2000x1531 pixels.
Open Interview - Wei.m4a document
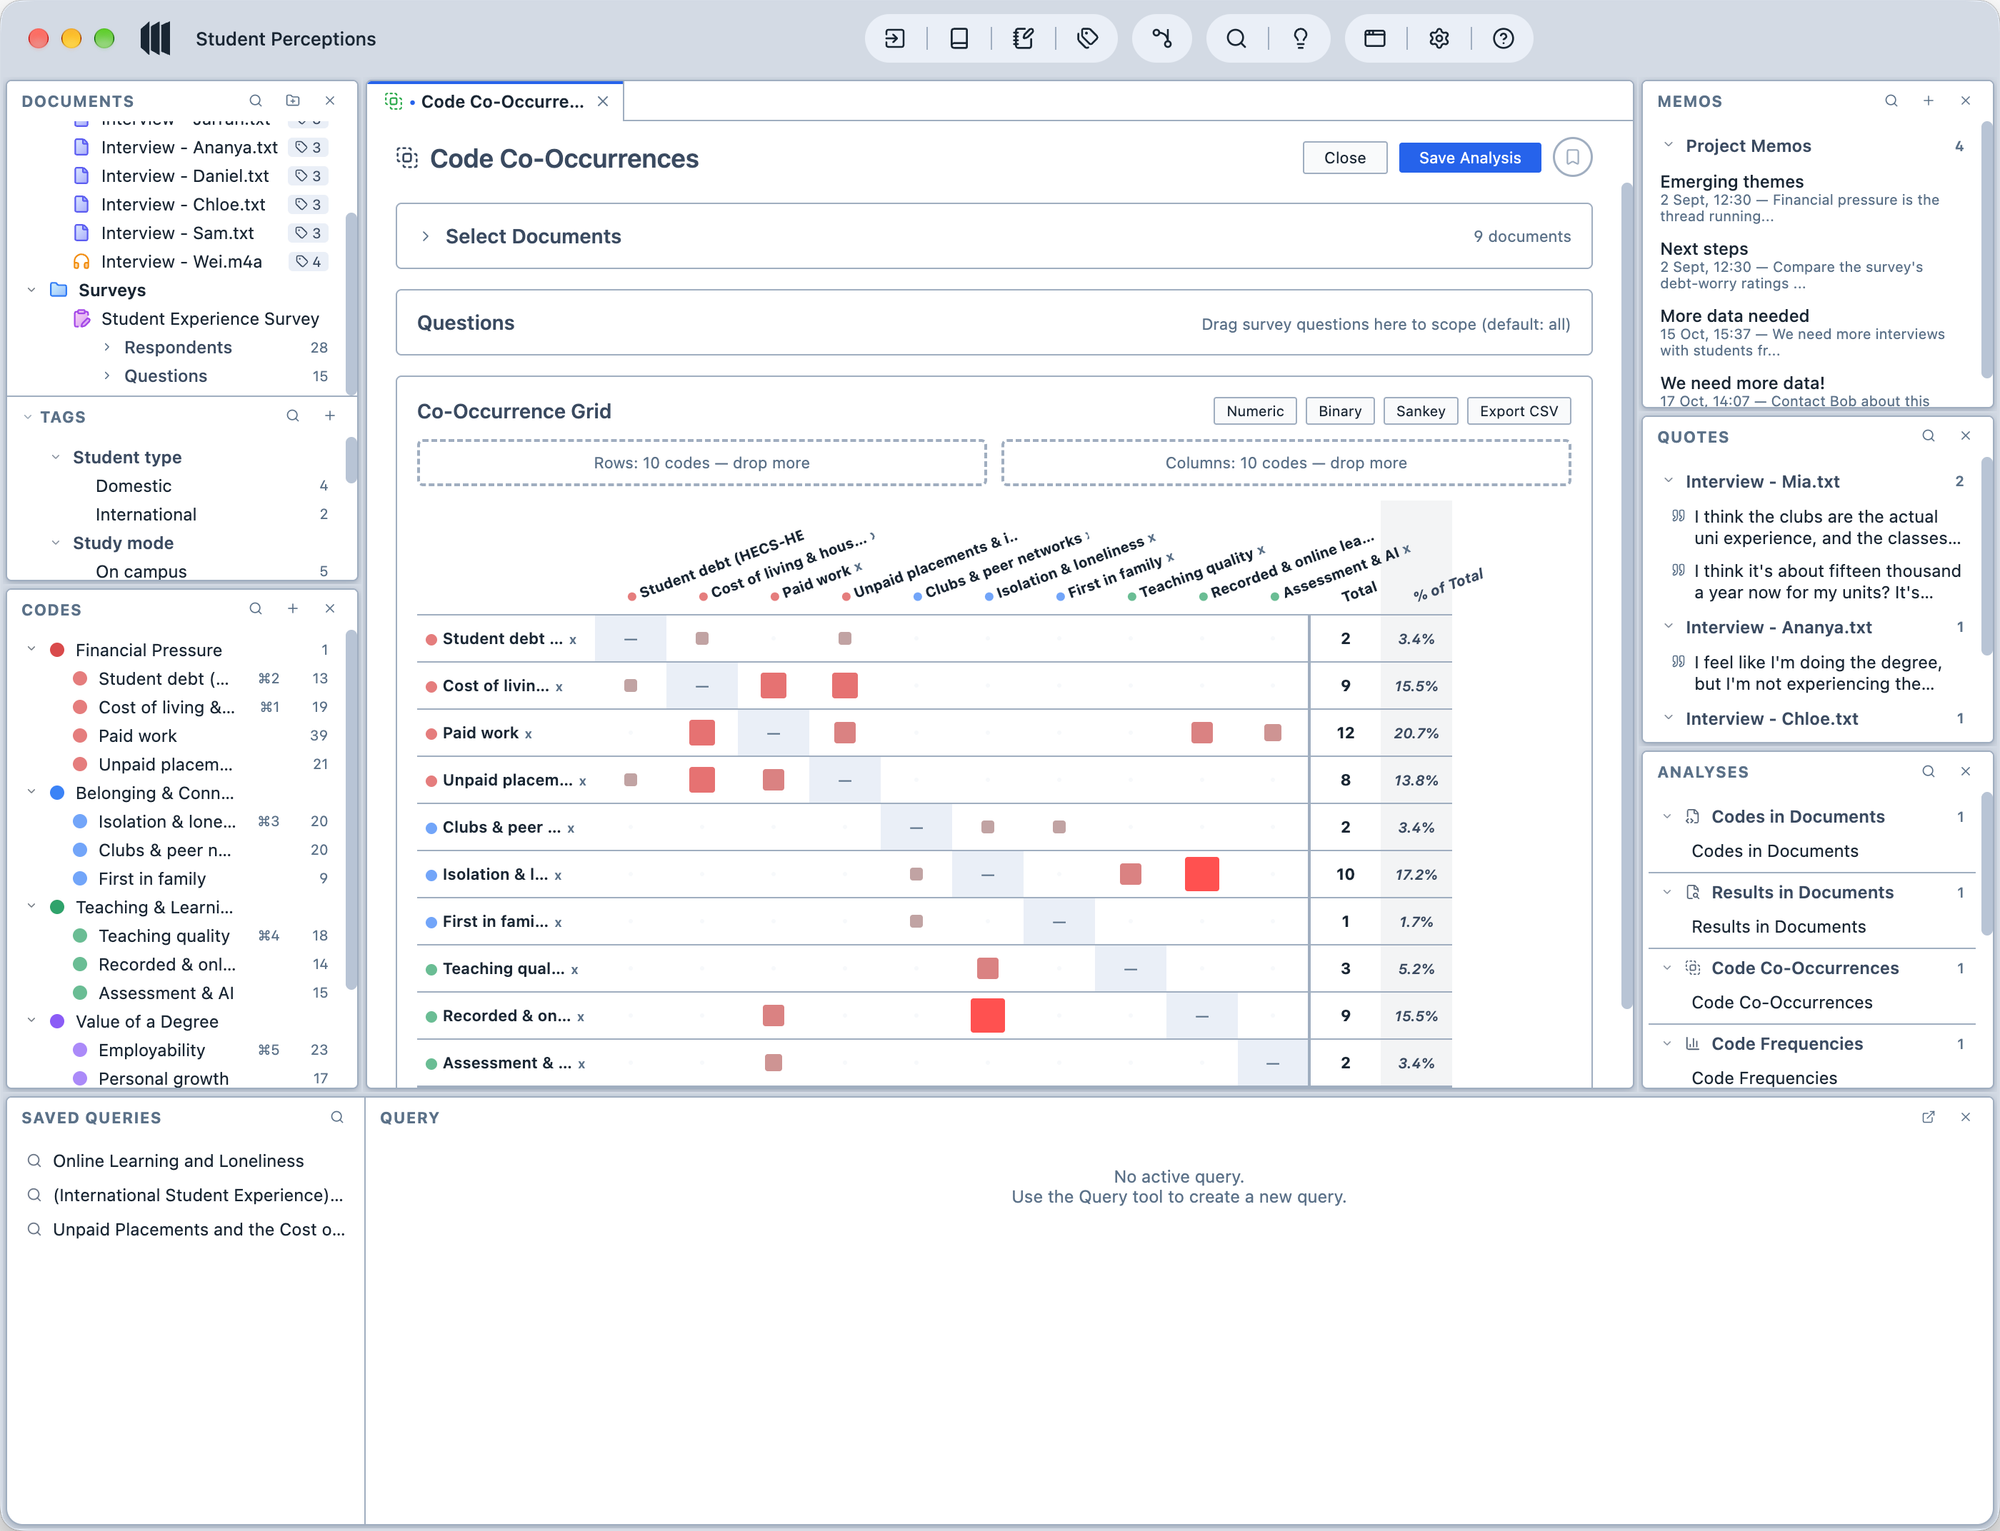182,261
